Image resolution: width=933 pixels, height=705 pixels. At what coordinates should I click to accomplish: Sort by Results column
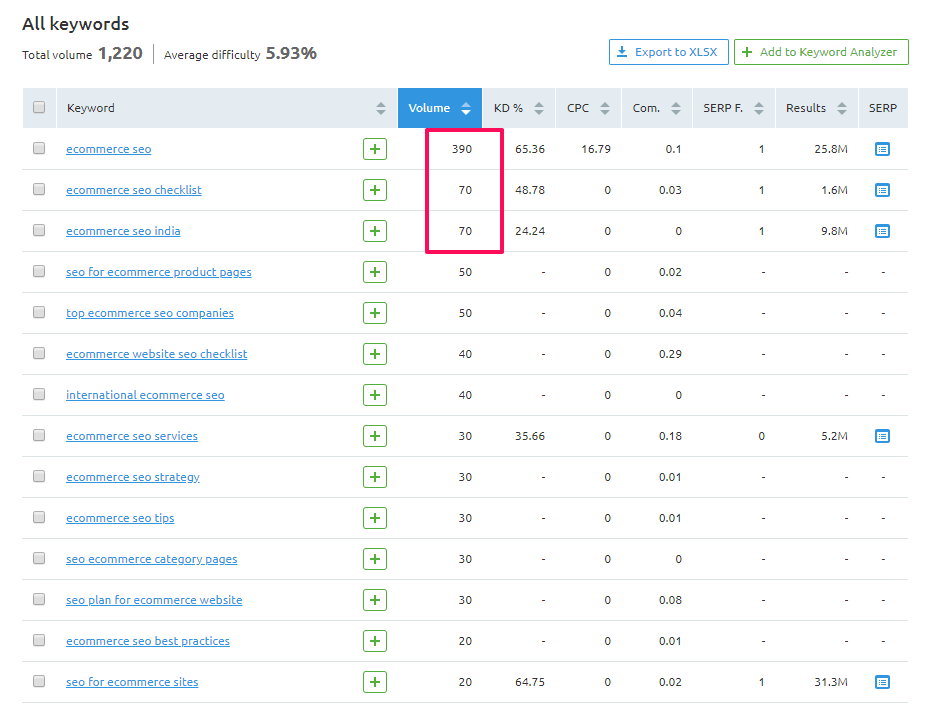[x=816, y=108]
